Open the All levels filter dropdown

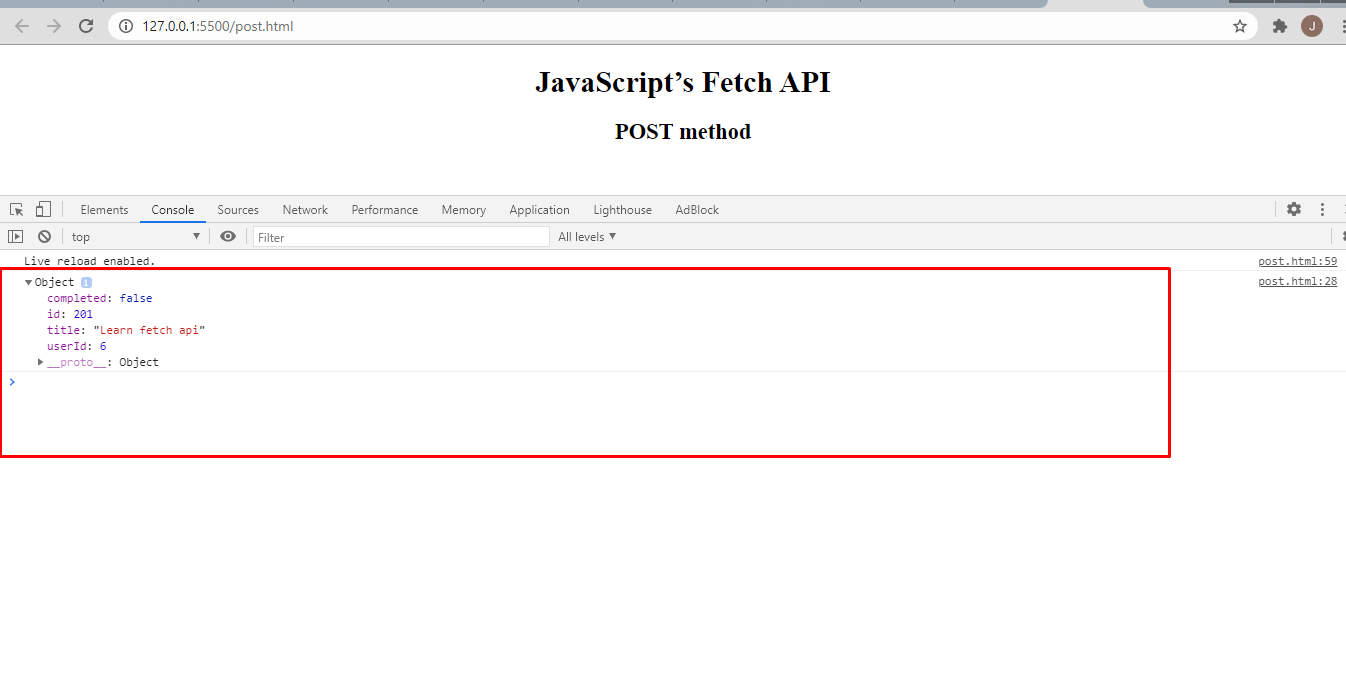click(x=587, y=236)
